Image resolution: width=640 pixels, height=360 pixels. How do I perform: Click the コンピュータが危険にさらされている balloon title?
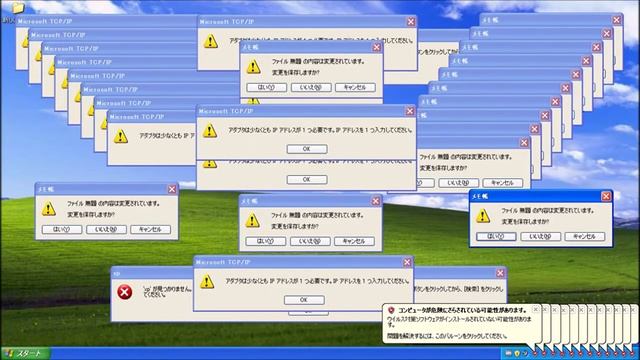(x=462, y=310)
